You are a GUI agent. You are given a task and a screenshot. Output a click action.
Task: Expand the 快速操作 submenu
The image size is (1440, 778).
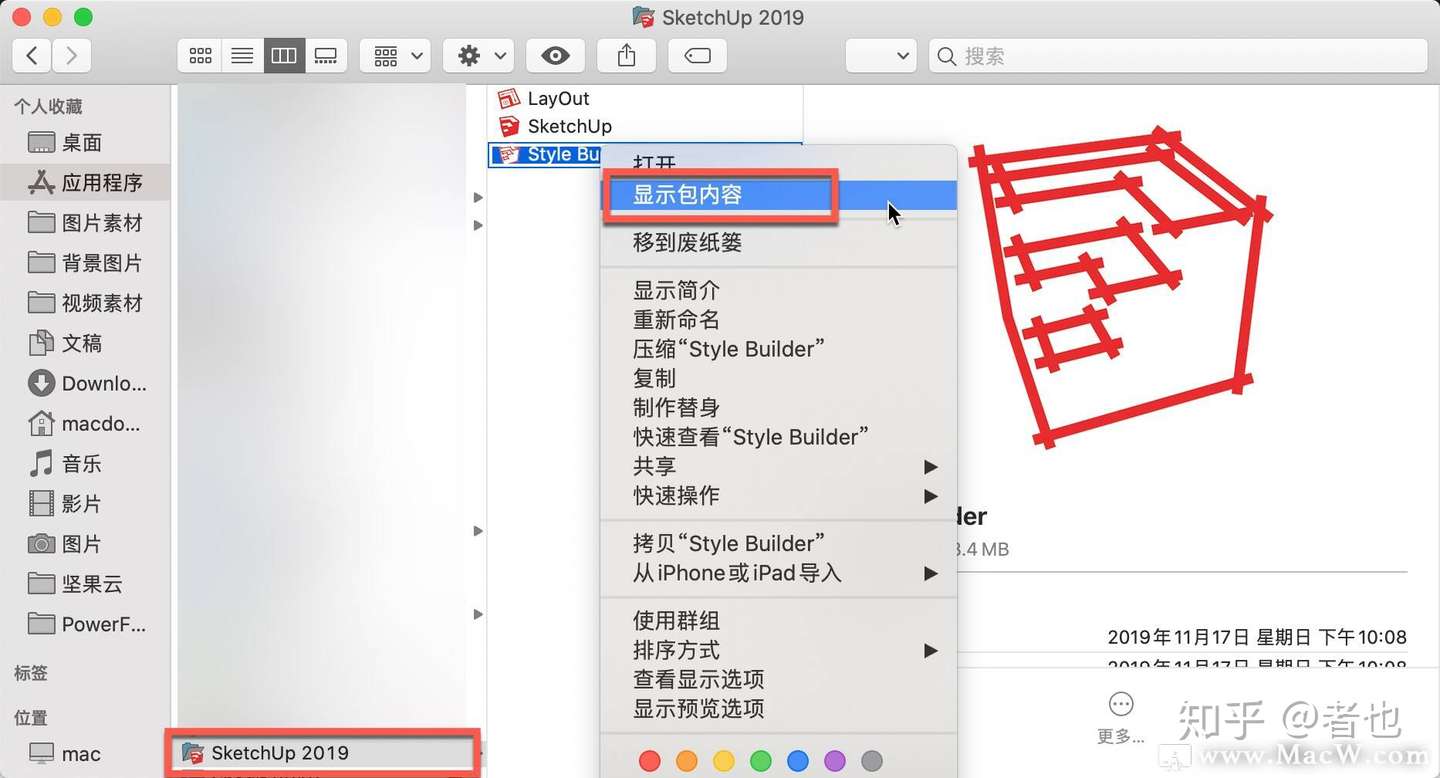point(778,495)
